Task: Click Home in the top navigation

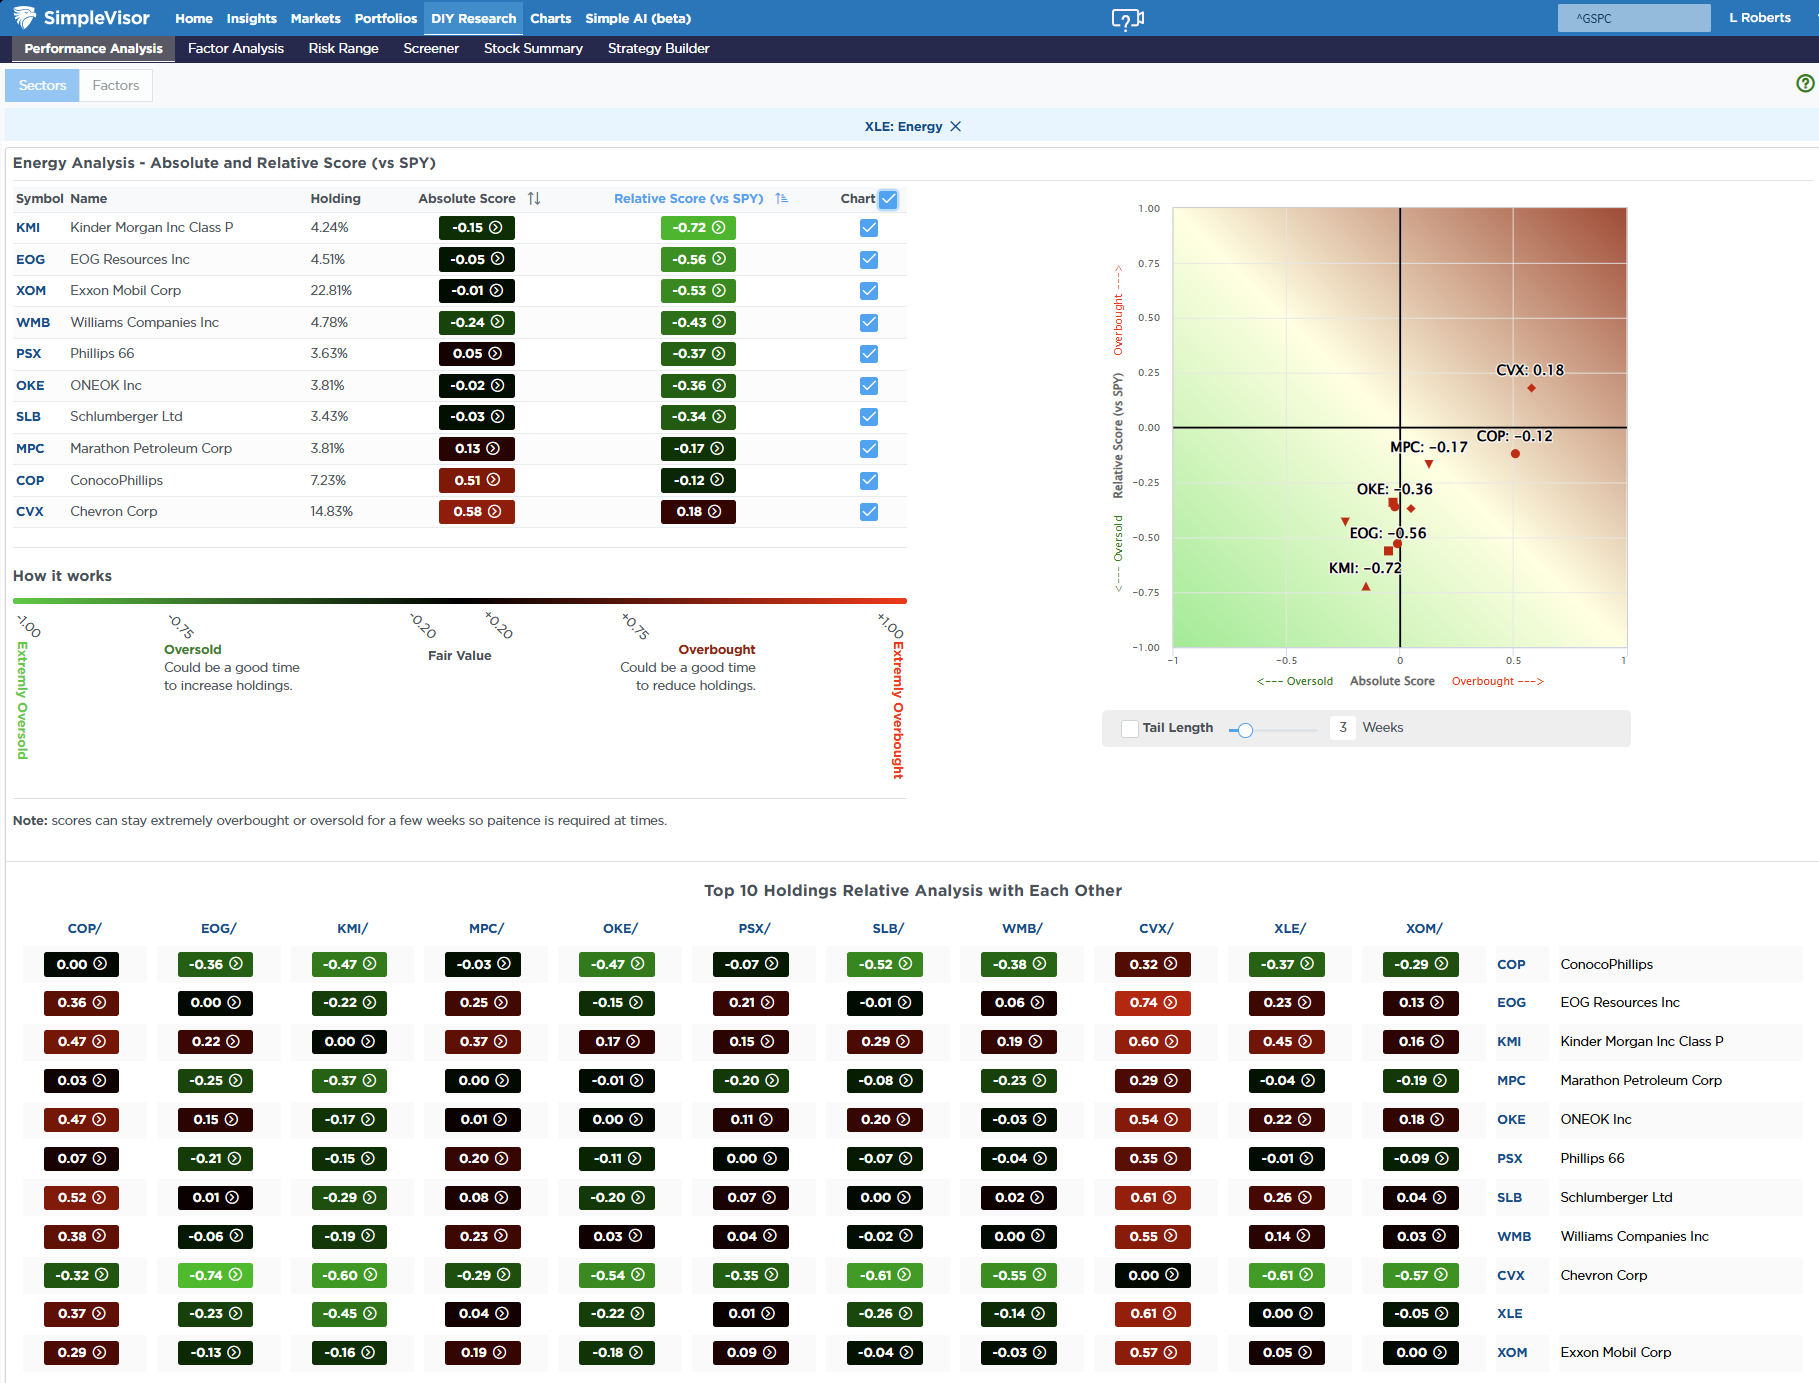Action: point(193,18)
